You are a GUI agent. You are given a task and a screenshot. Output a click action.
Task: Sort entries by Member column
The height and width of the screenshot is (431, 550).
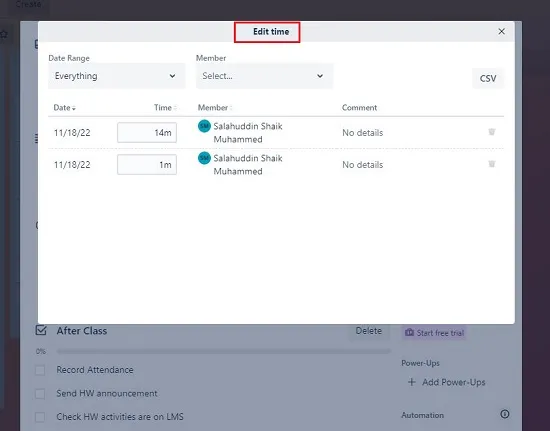coord(215,108)
